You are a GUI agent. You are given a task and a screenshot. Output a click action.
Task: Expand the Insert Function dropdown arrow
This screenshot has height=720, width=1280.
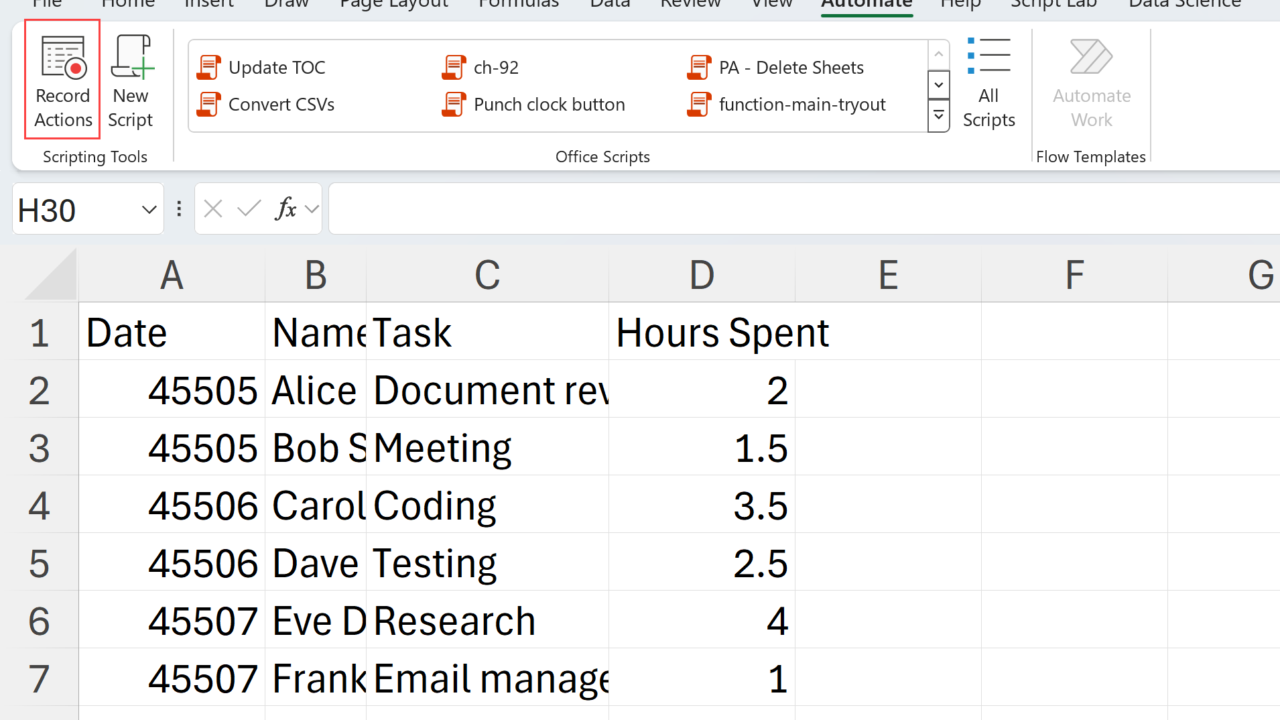pyautogui.click(x=312, y=210)
